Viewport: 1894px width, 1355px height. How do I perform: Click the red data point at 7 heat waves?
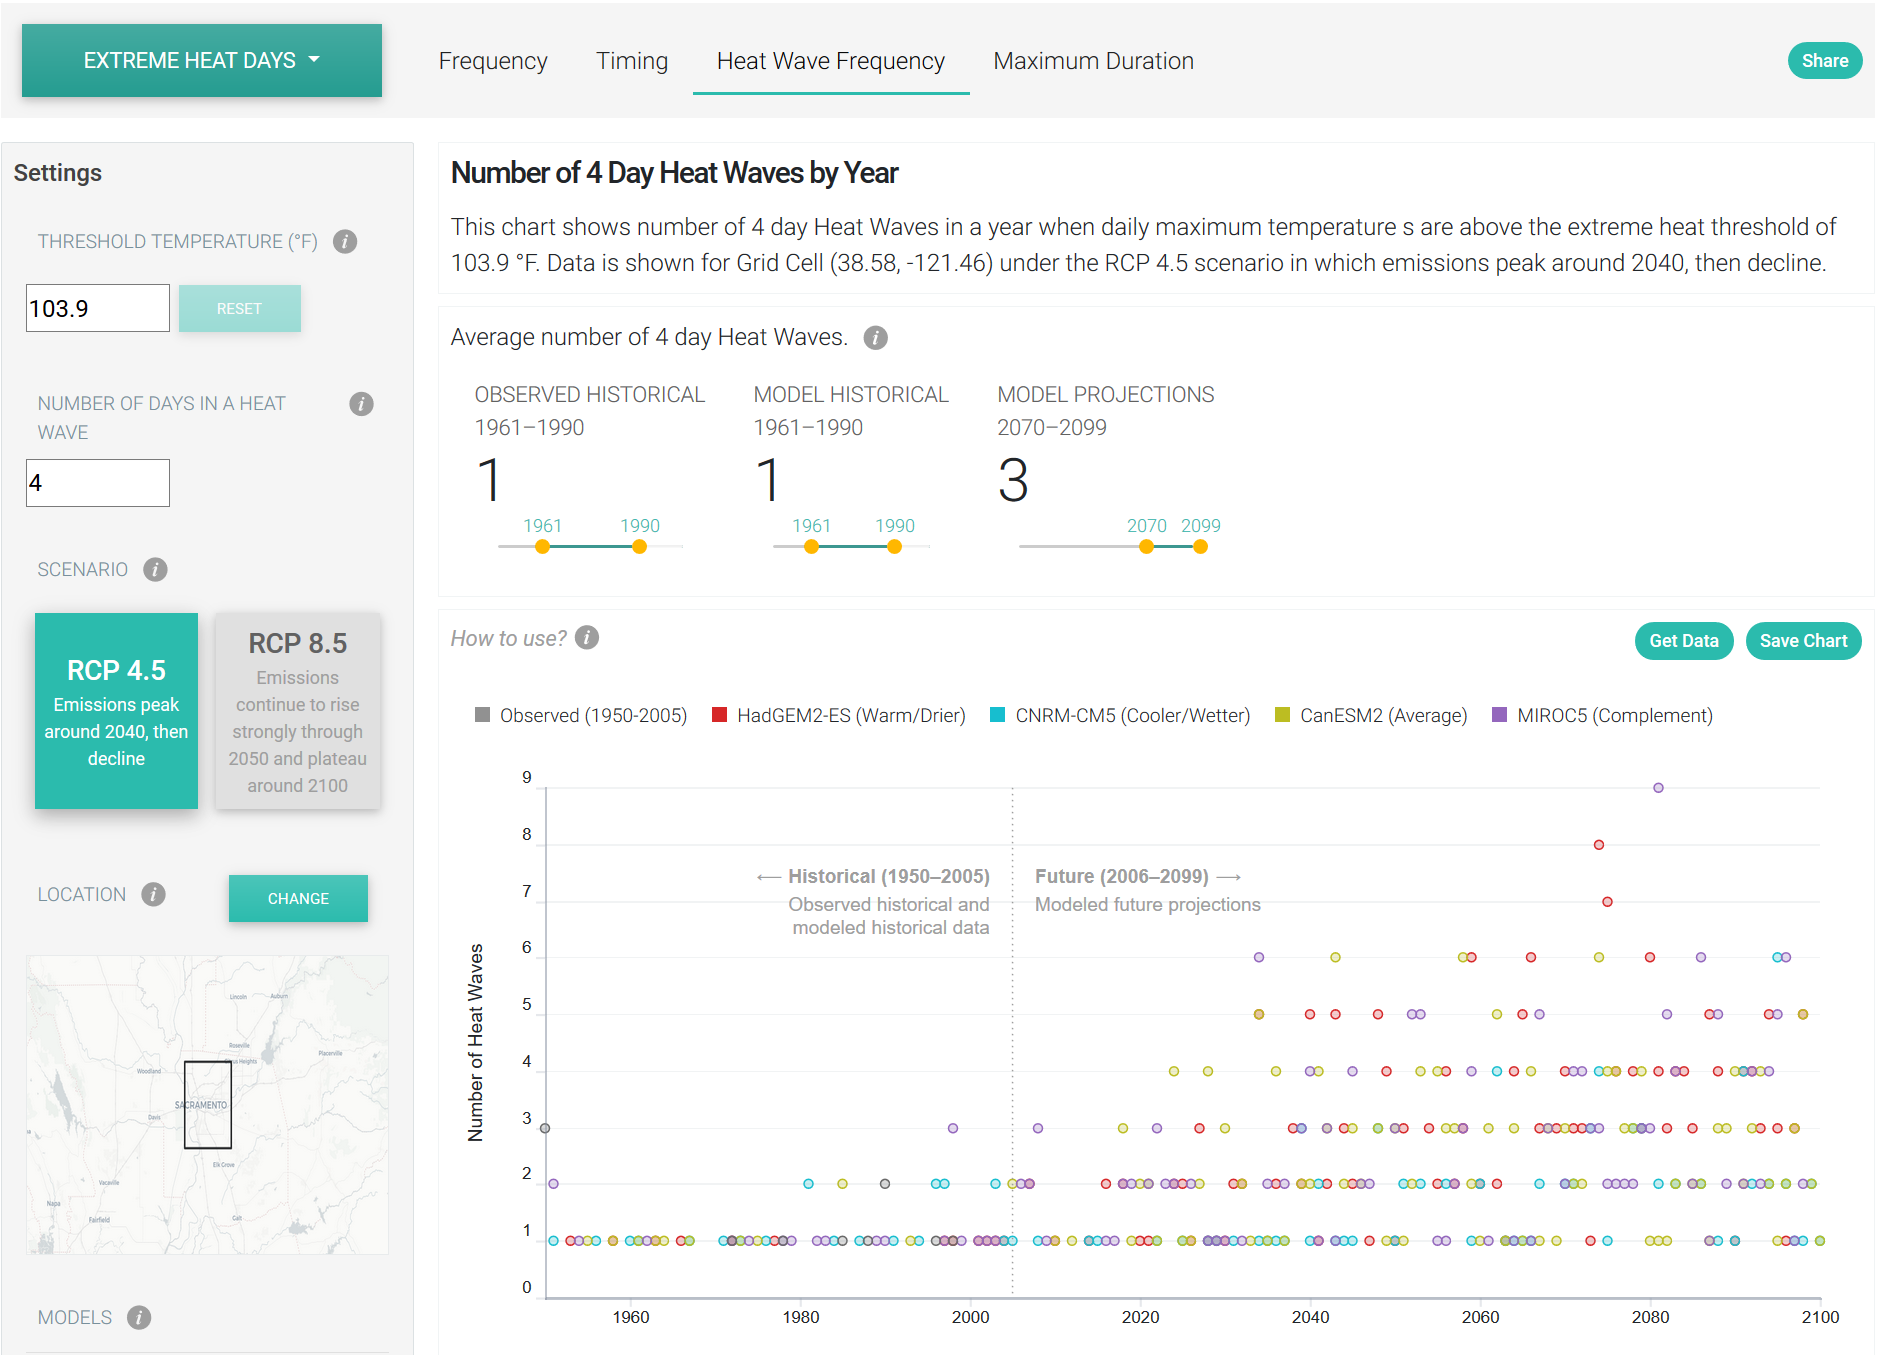coord(1607,902)
